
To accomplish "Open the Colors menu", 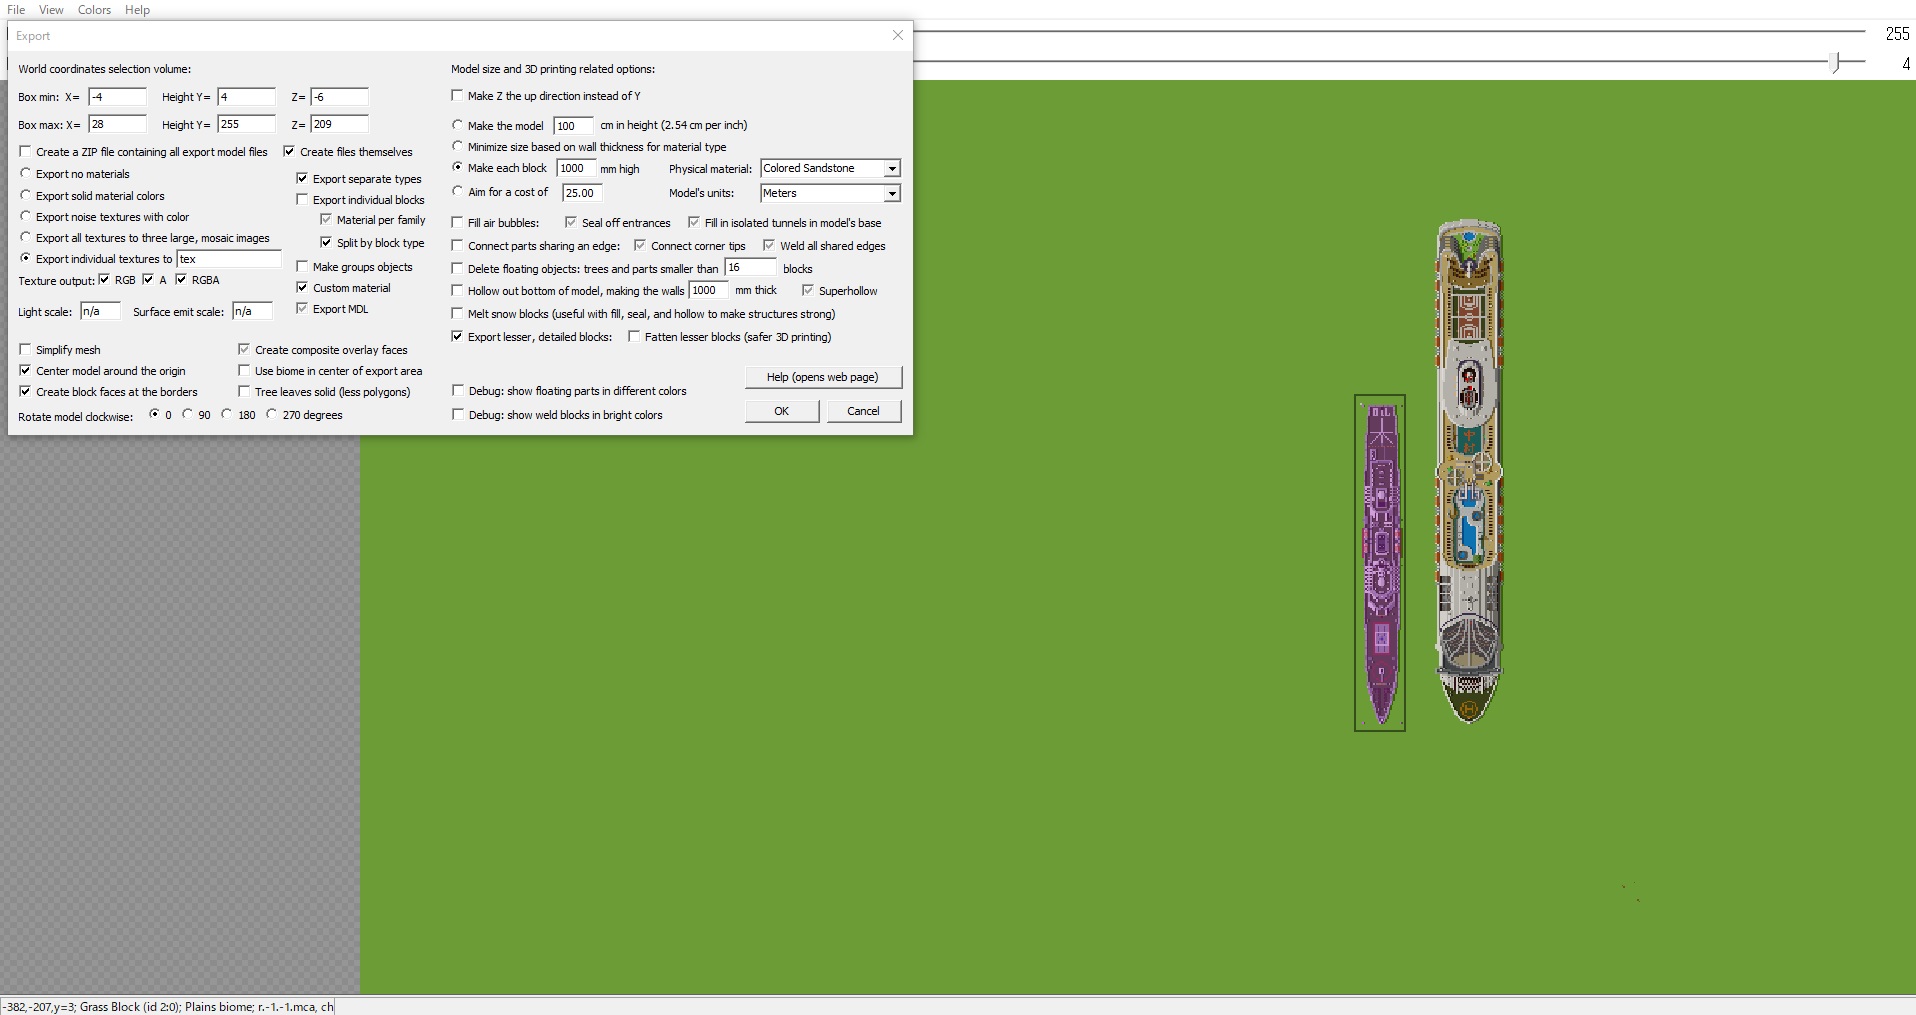I will point(94,10).
